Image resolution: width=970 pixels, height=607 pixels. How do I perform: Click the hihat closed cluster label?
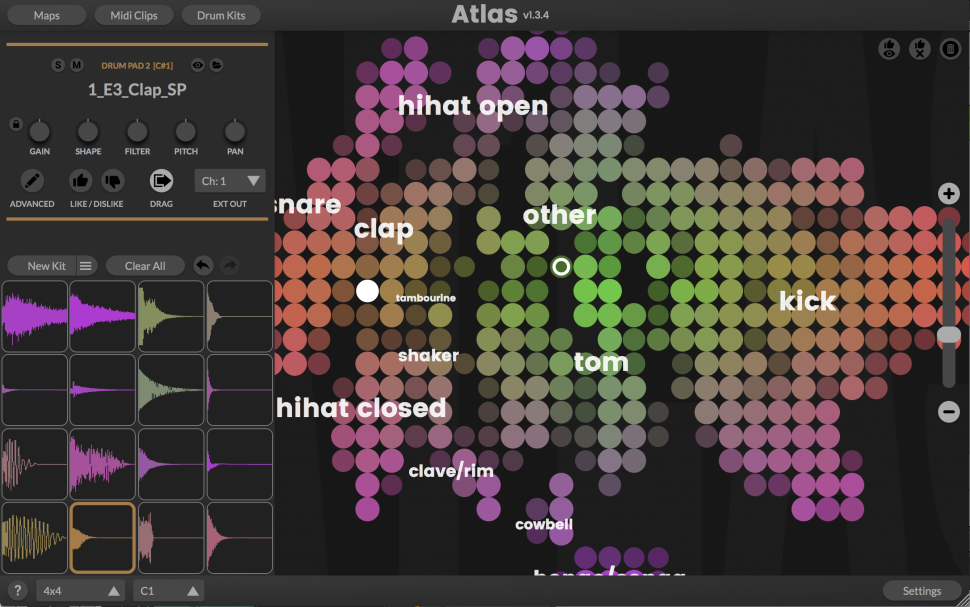361,408
